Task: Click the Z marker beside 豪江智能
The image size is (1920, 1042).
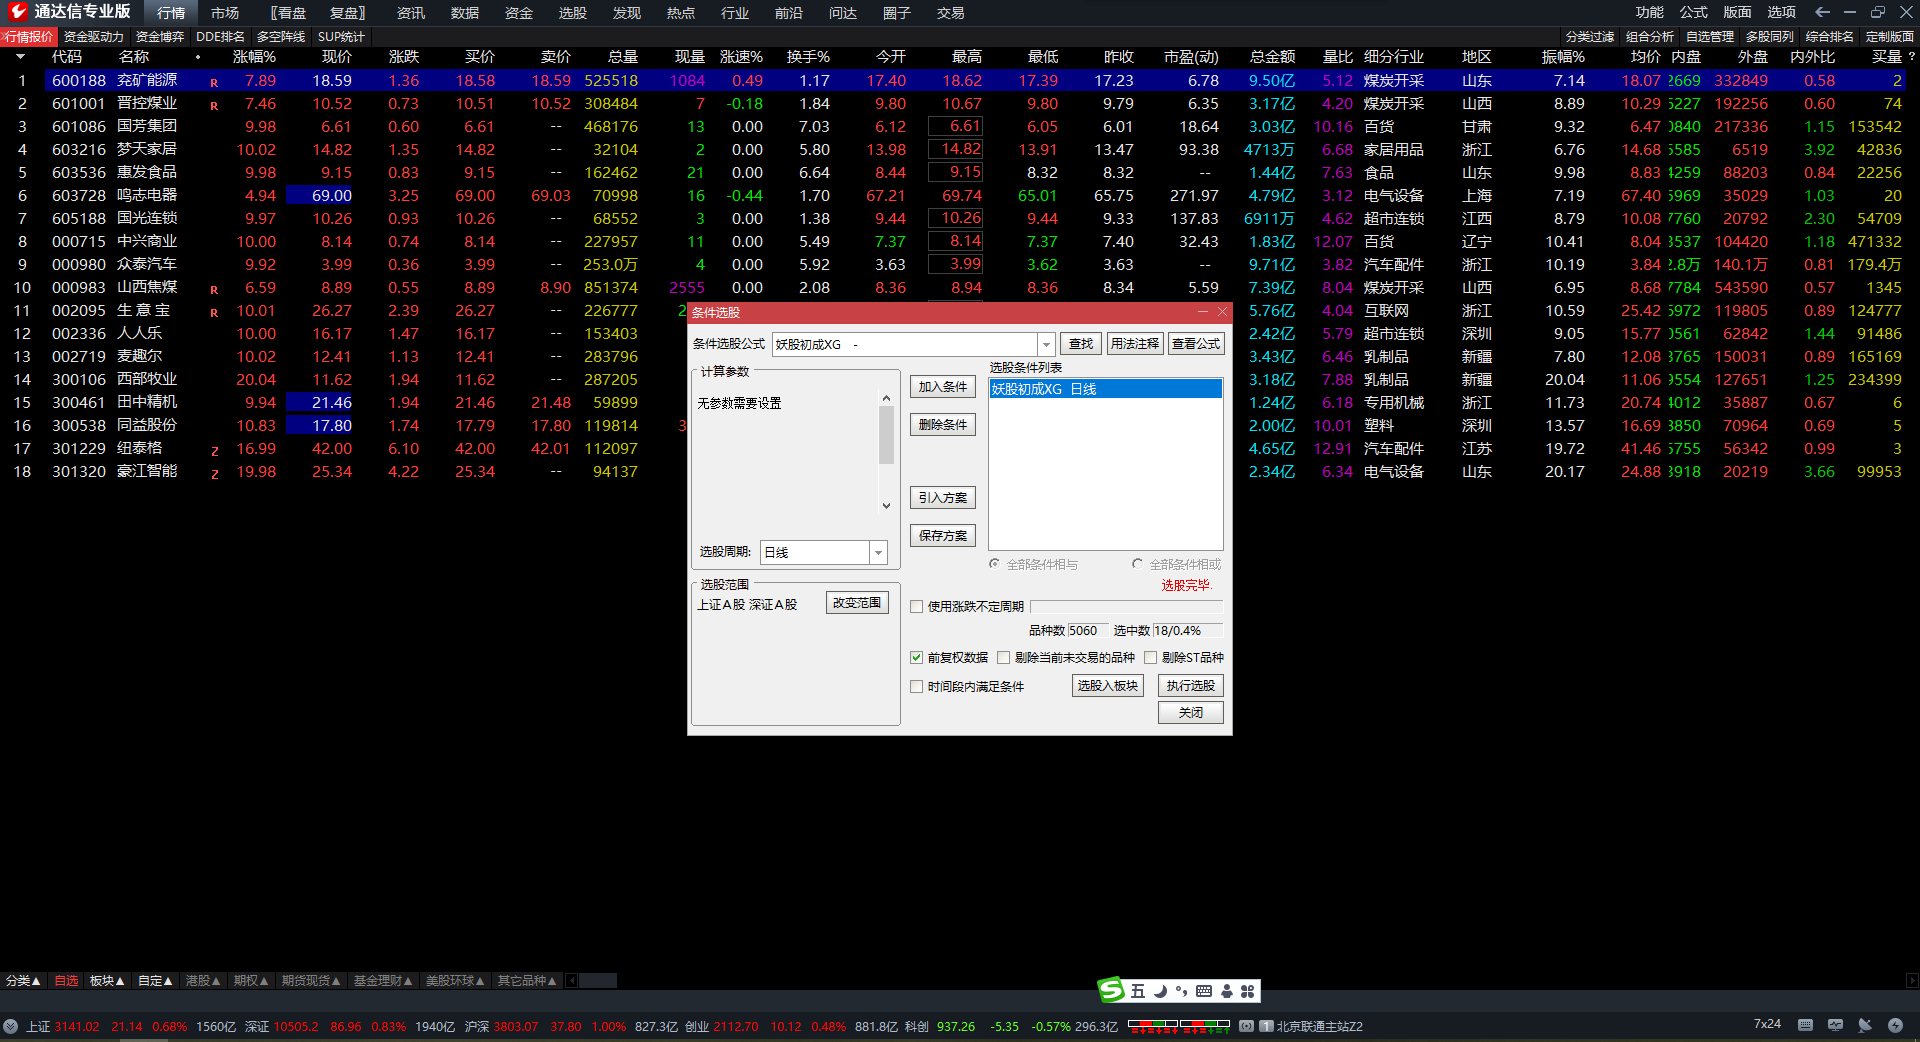Action: tap(214, 474)
